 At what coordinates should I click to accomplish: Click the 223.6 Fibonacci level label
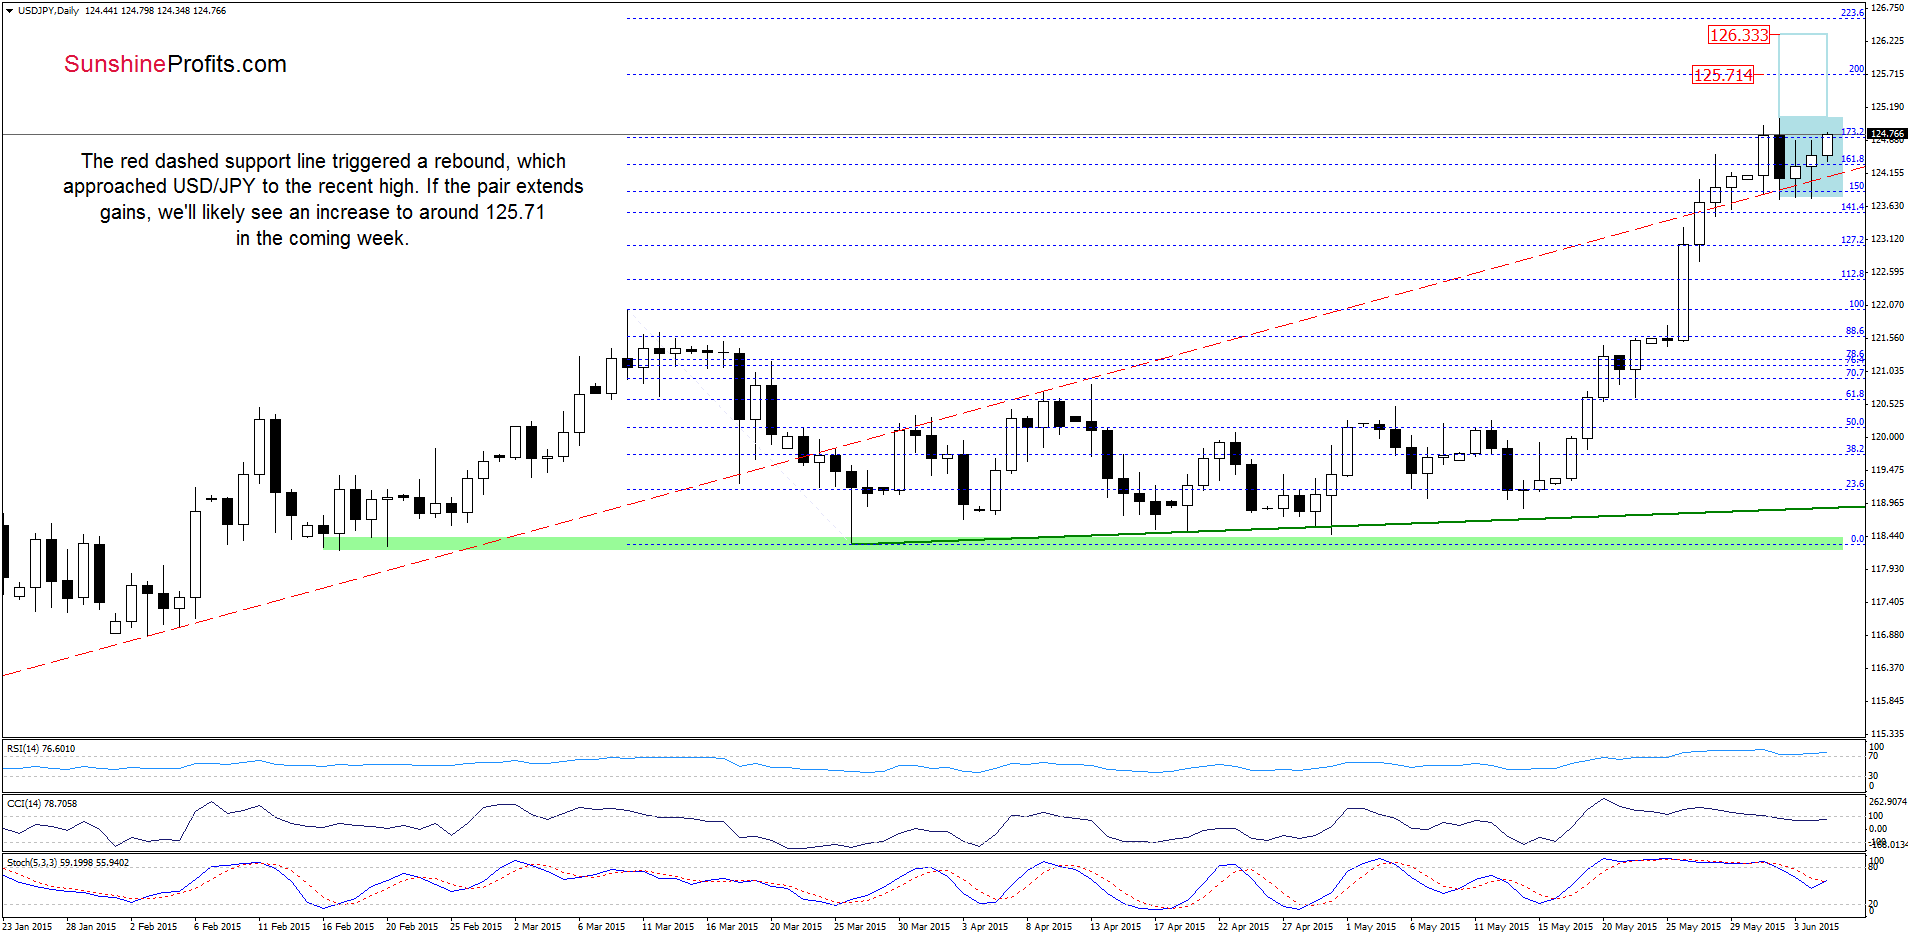click(x=1852, y=13)
